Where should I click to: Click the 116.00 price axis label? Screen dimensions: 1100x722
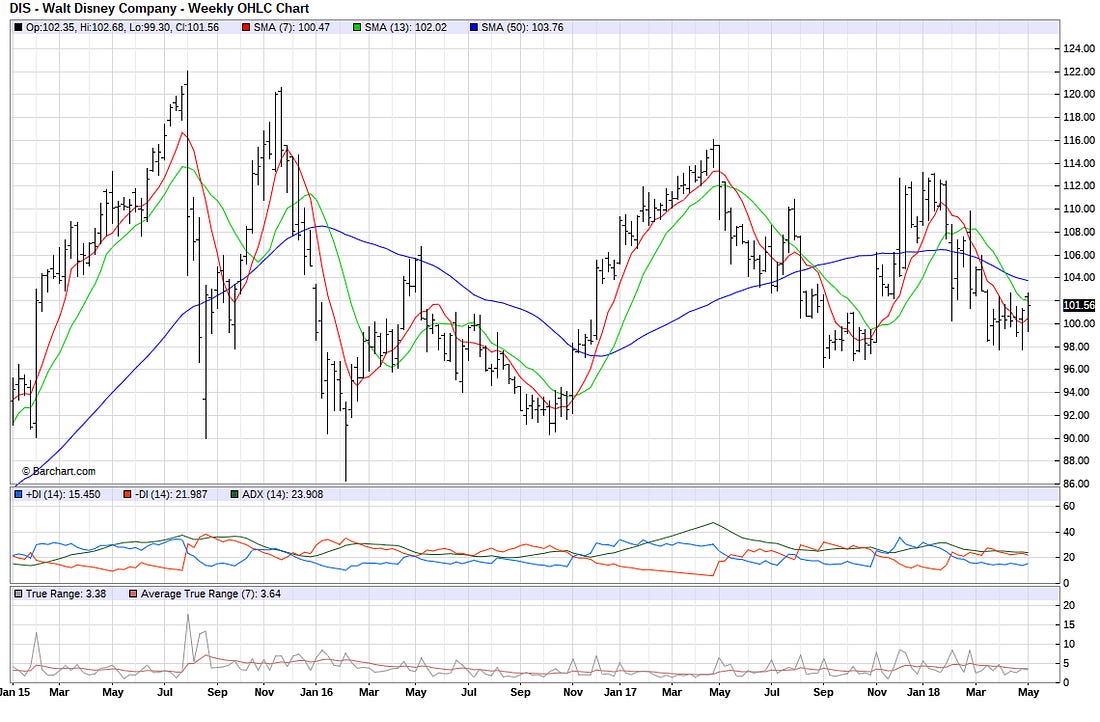(x=1079, y=140)
